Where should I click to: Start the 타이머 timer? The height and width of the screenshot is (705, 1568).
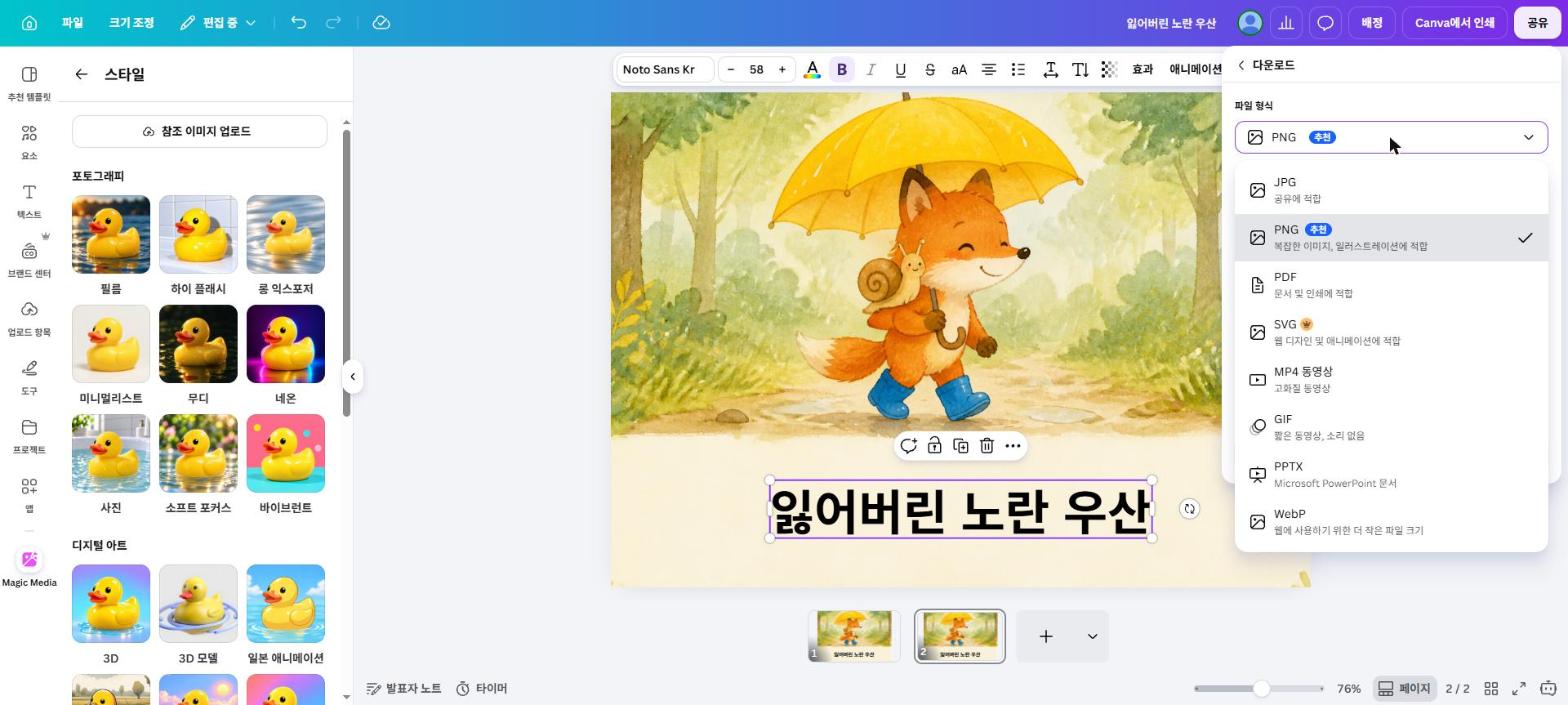[482, 688]
